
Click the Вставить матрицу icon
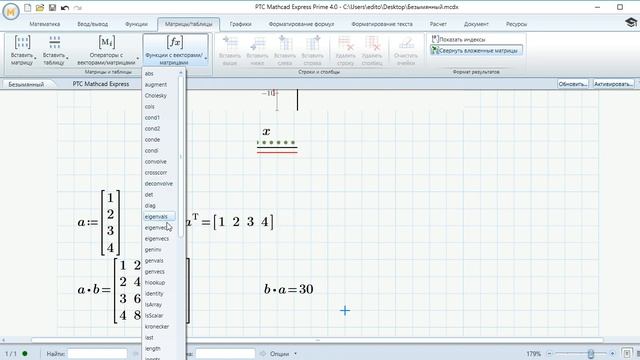[22, 42]
